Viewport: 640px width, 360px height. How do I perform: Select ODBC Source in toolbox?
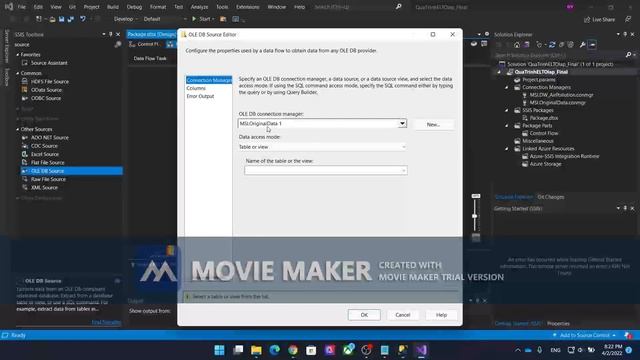click(46, 98)
